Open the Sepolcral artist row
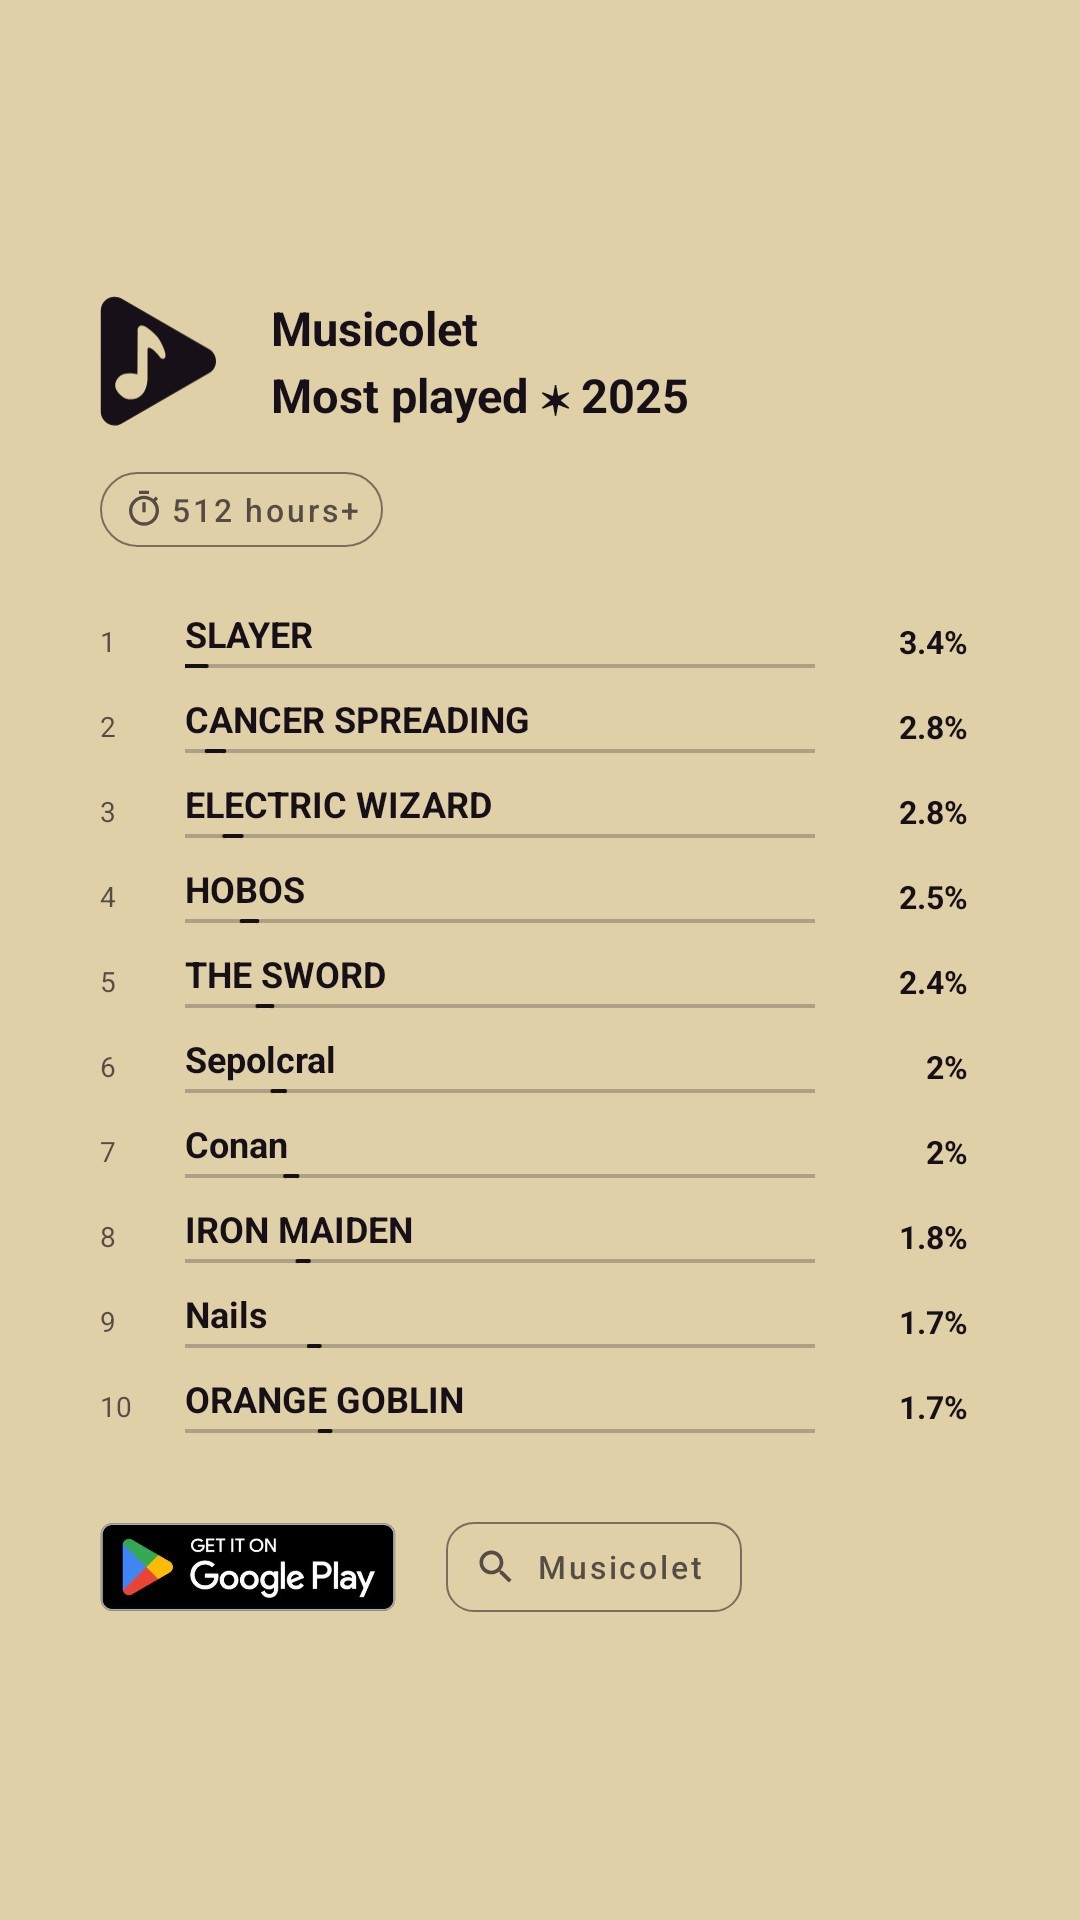Image resolution: width=1080 pixels, height=1920 pixels. coord(260,1061)
